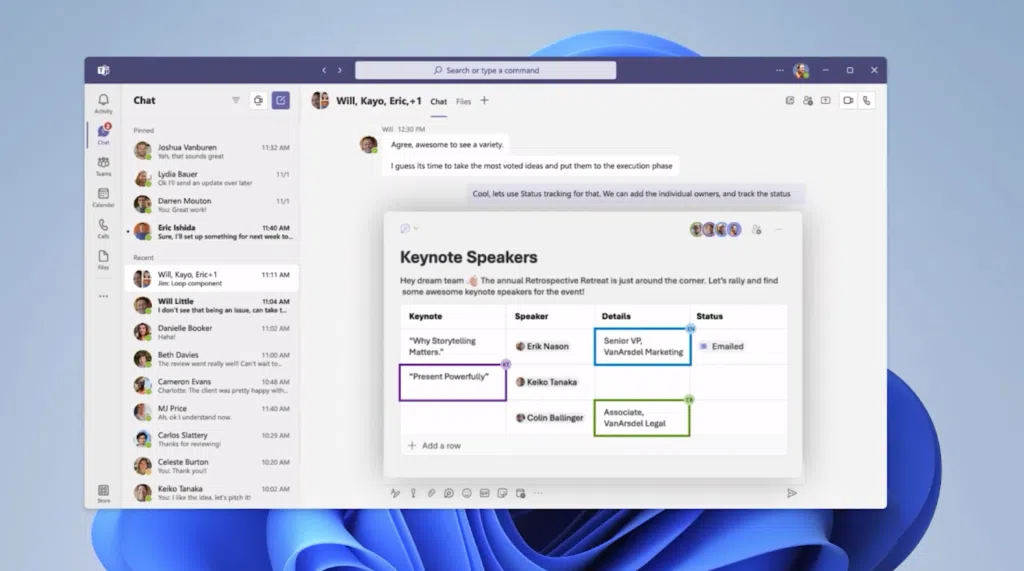
Task: Click the Loop components icon in compose bar
Action: click(x=449, y=493)
